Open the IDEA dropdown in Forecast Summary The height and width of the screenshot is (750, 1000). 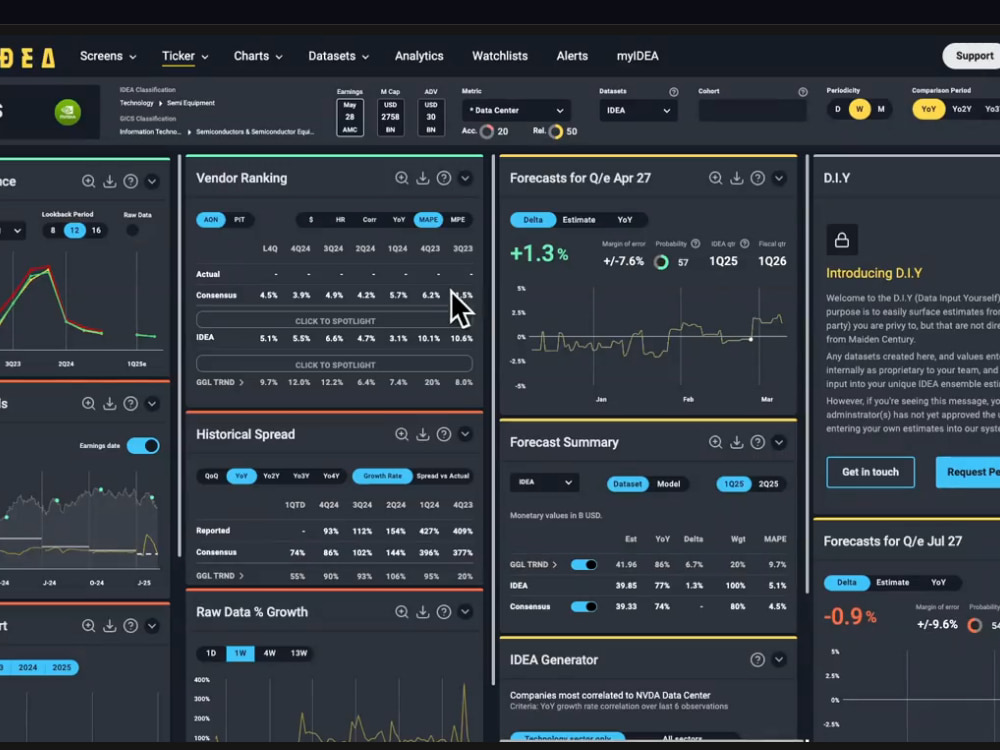[545, 482]
